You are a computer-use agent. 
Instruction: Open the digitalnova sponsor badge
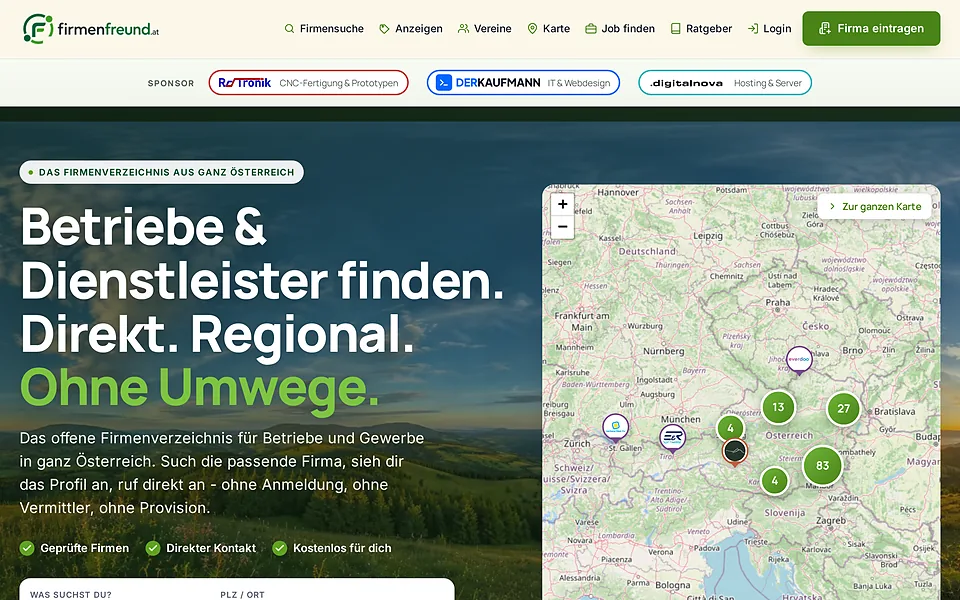click(x=725, y=83)
